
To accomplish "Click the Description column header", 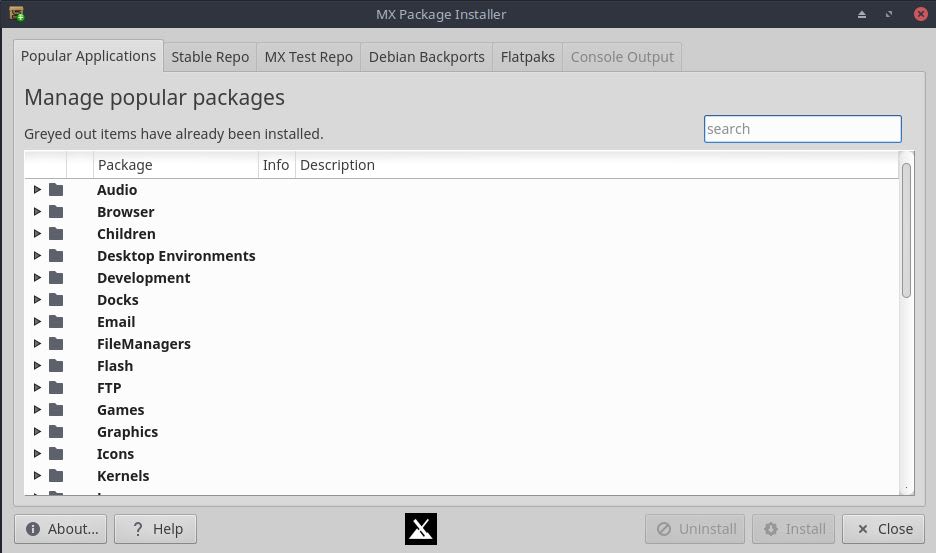I will [x=596, y=165].
